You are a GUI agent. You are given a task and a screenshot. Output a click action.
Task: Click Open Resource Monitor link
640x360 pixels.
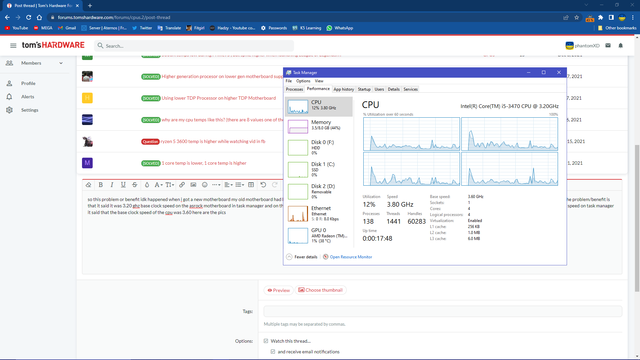(x=351, y=257)
